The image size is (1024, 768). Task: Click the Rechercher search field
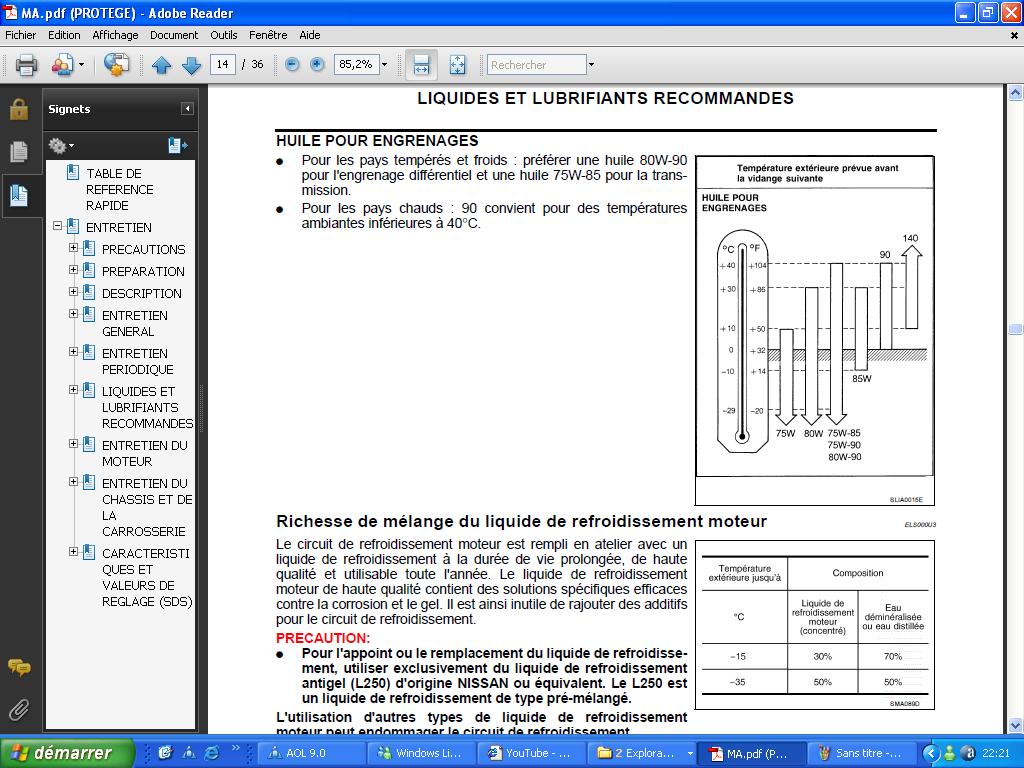(537, 65)
